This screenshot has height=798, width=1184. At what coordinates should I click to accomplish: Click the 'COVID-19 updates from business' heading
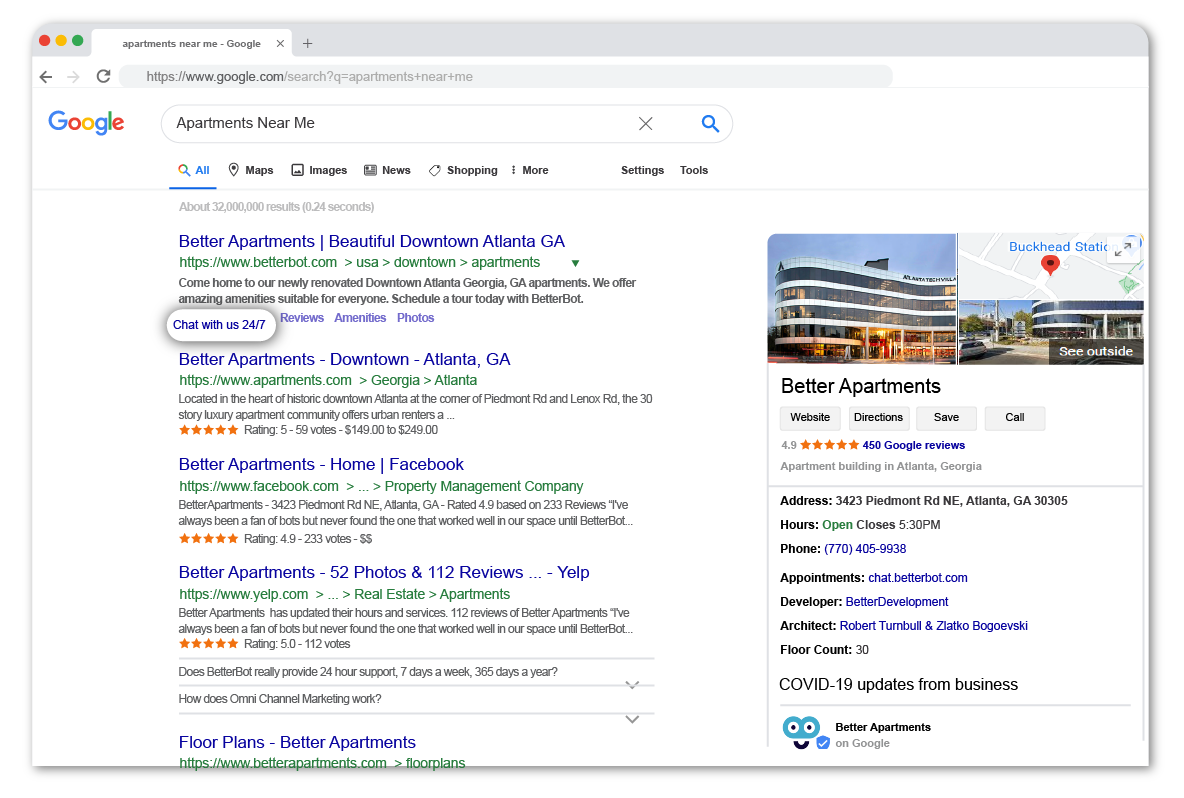click(898, 685)
